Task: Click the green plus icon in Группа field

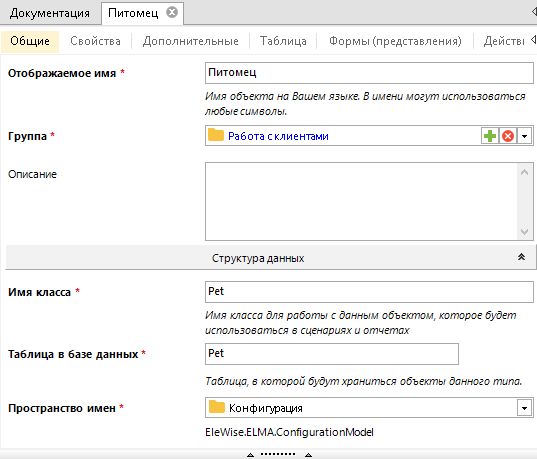Action: click(x=490, y=136)
